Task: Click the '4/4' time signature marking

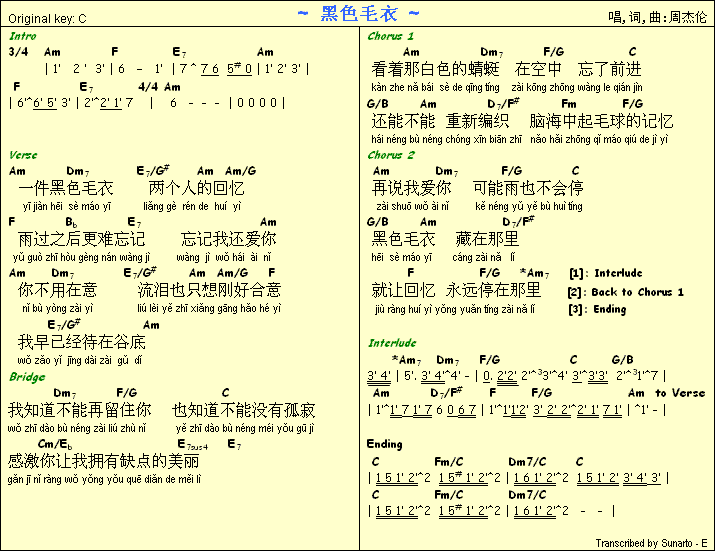Action: coord(148,87)
